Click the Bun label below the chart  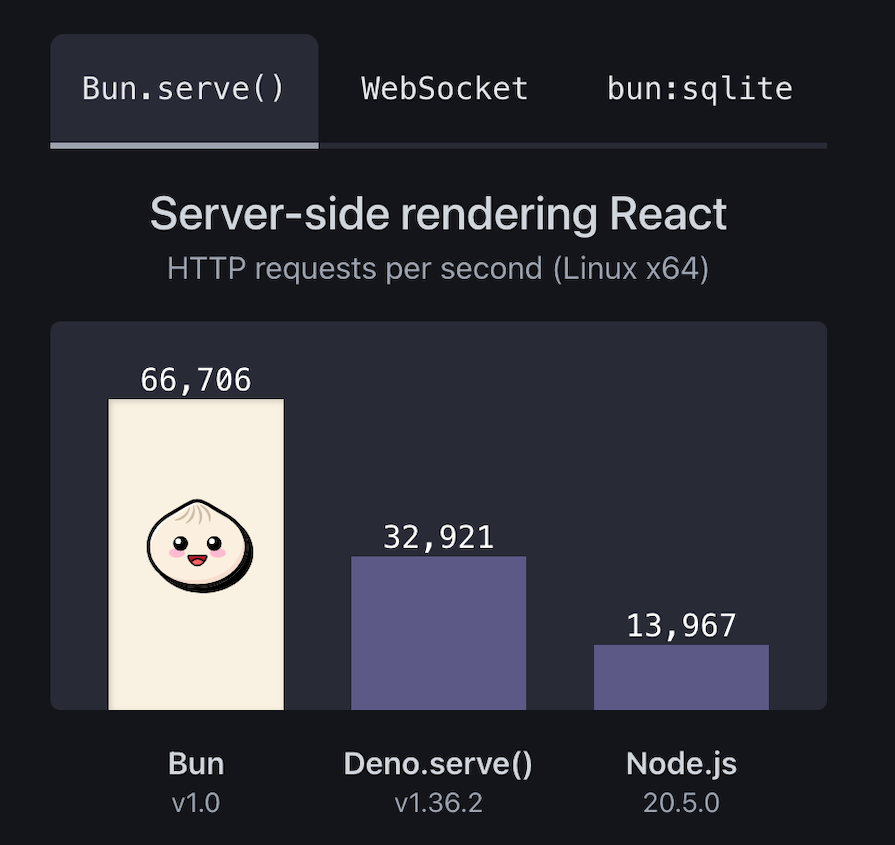tap(196, 763)
